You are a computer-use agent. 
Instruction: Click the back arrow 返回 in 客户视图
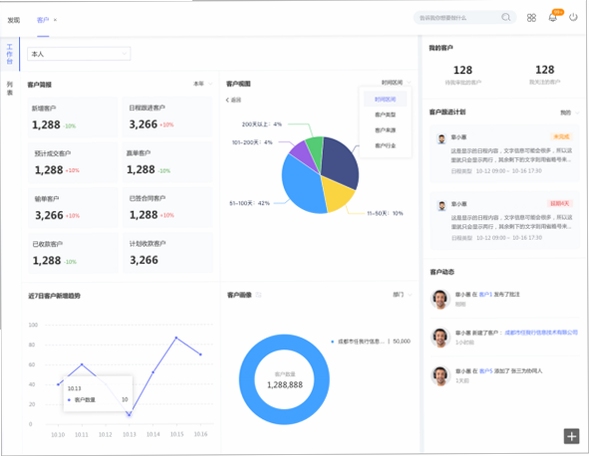click(x=233, y=100)
